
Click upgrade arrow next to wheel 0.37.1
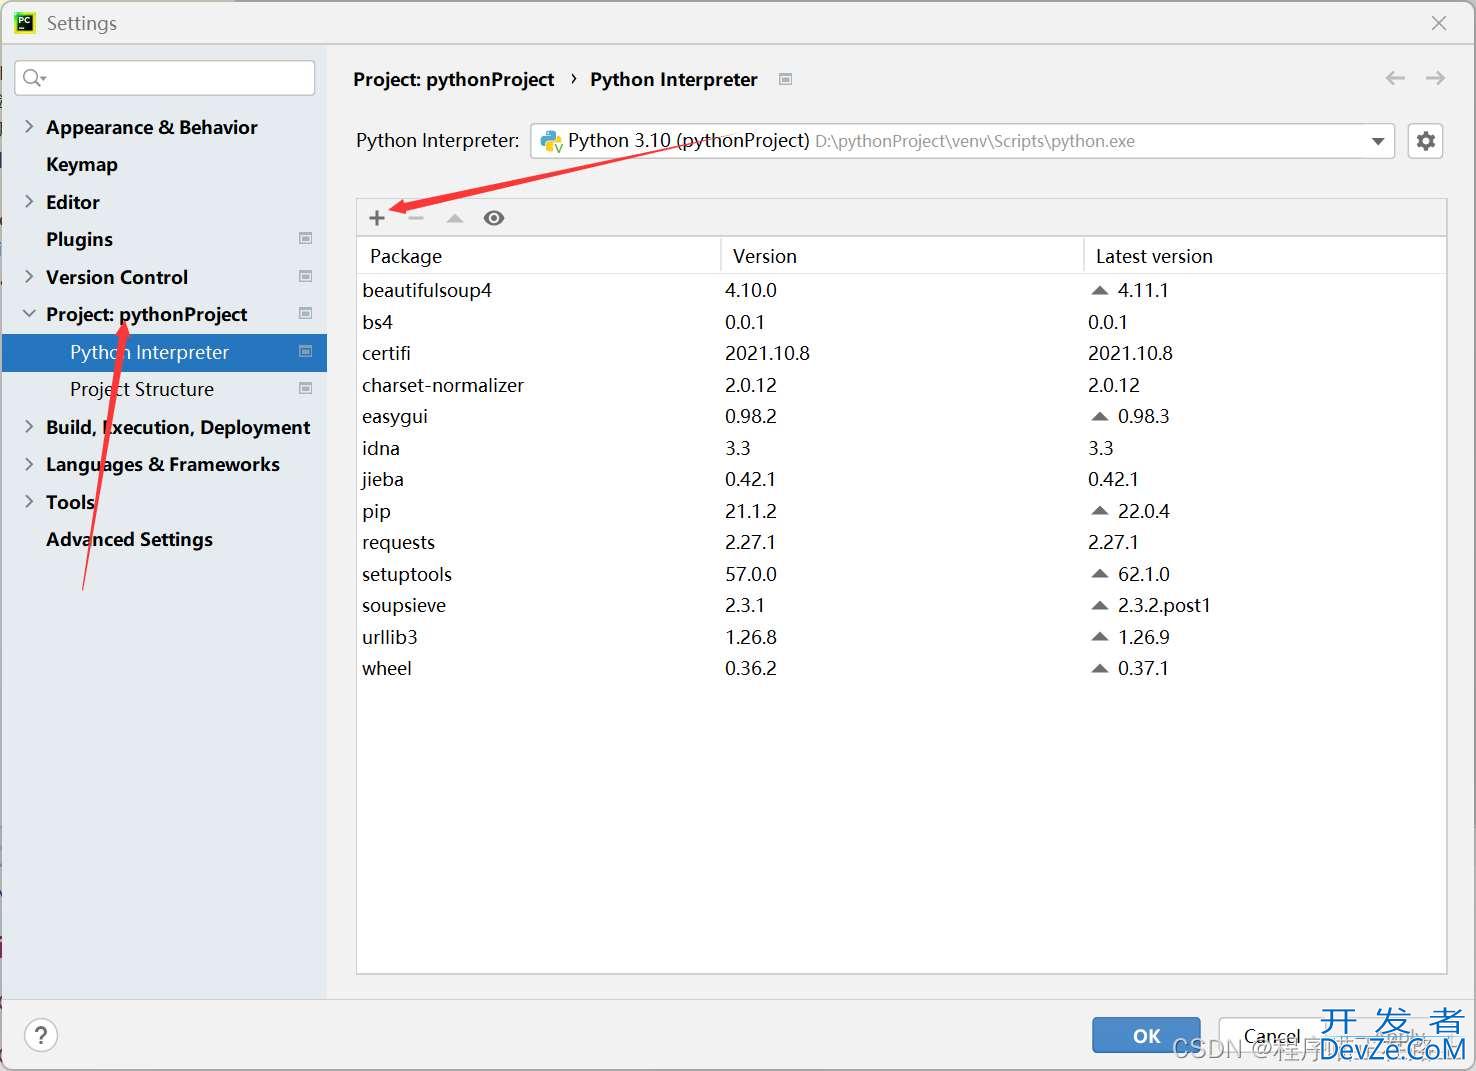[x=1100, y=668]
